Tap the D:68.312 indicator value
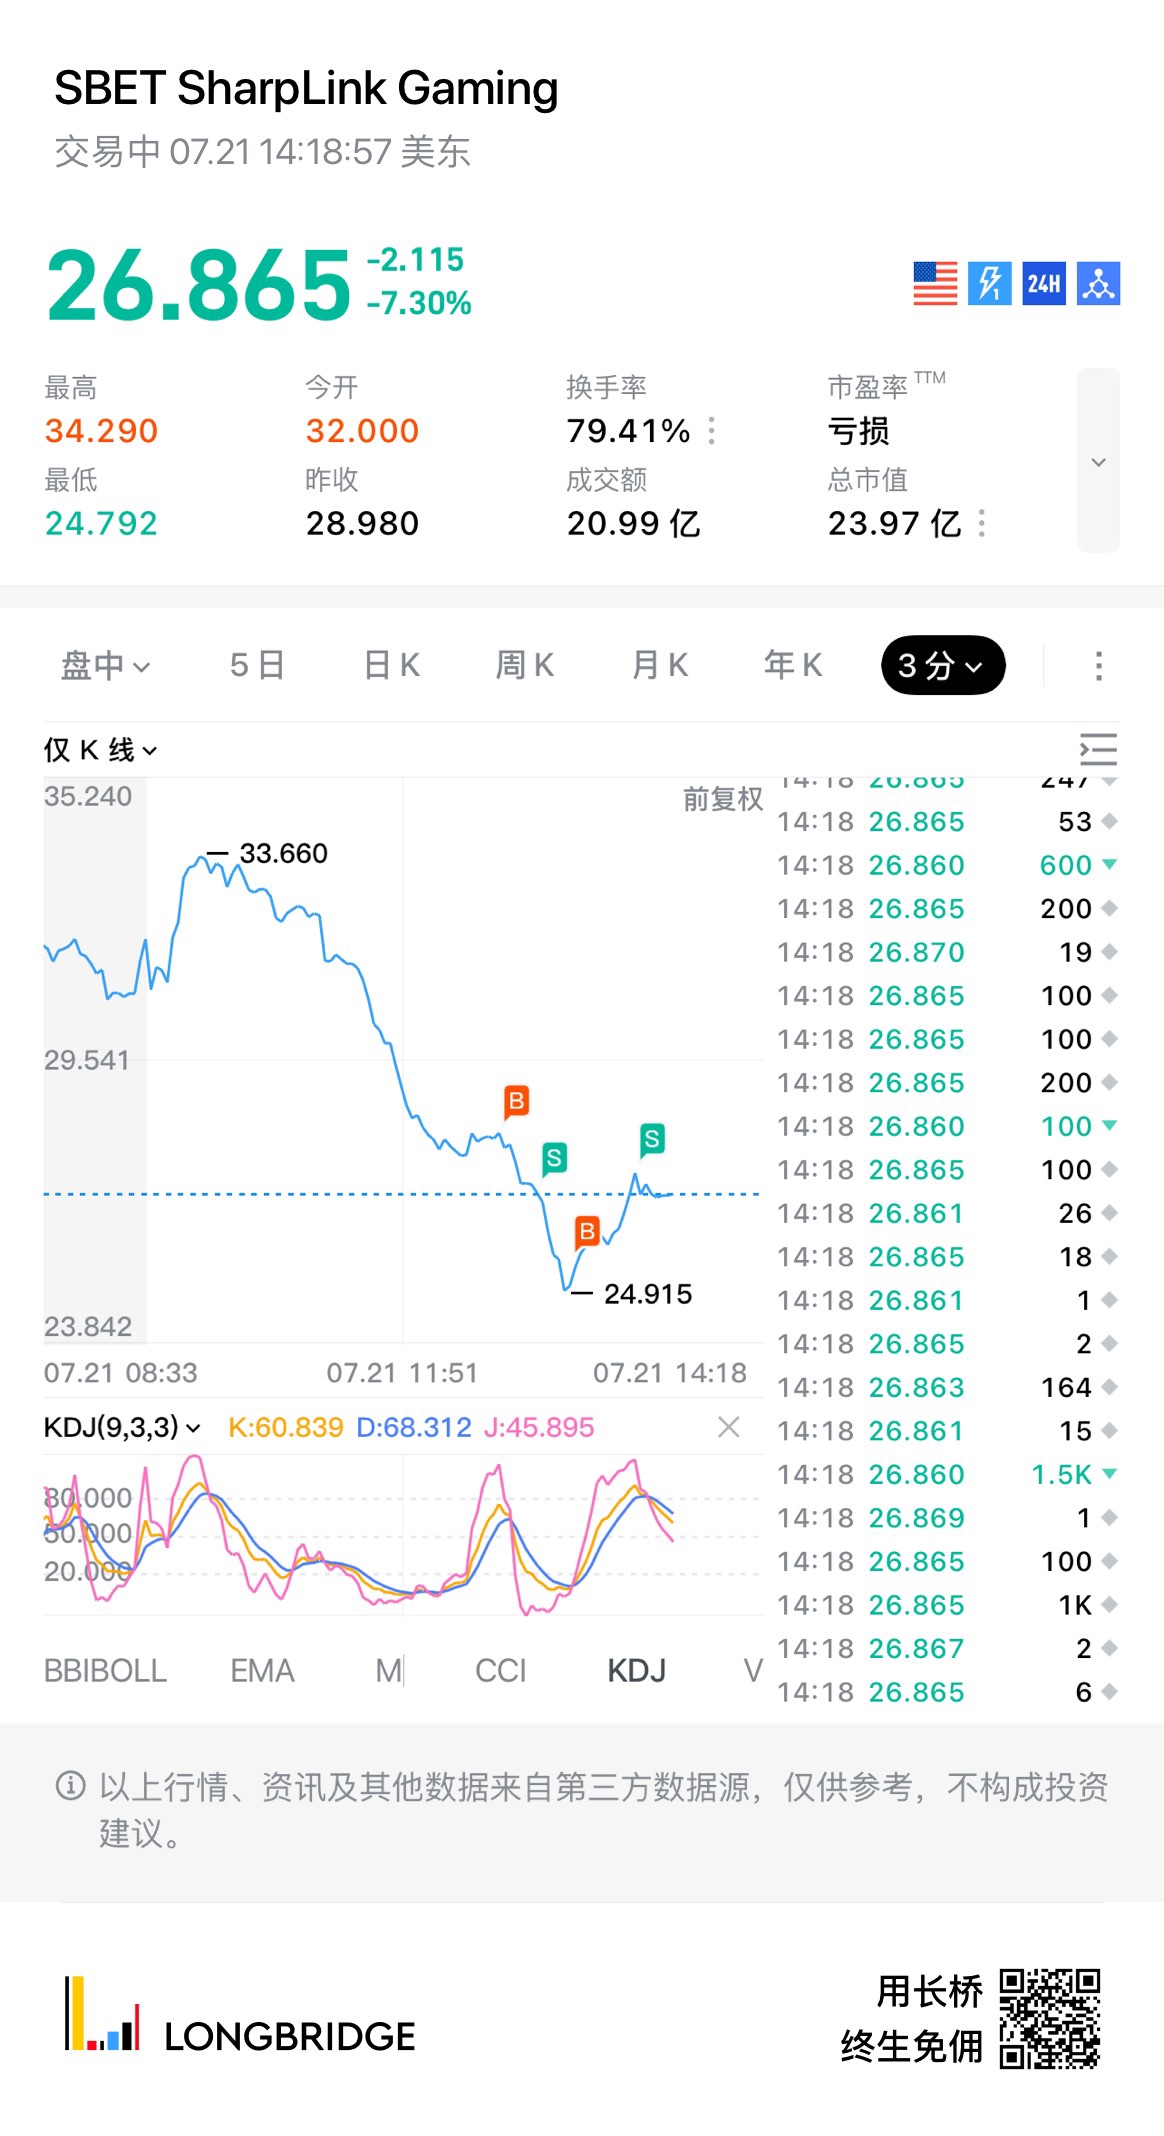 414,1427
